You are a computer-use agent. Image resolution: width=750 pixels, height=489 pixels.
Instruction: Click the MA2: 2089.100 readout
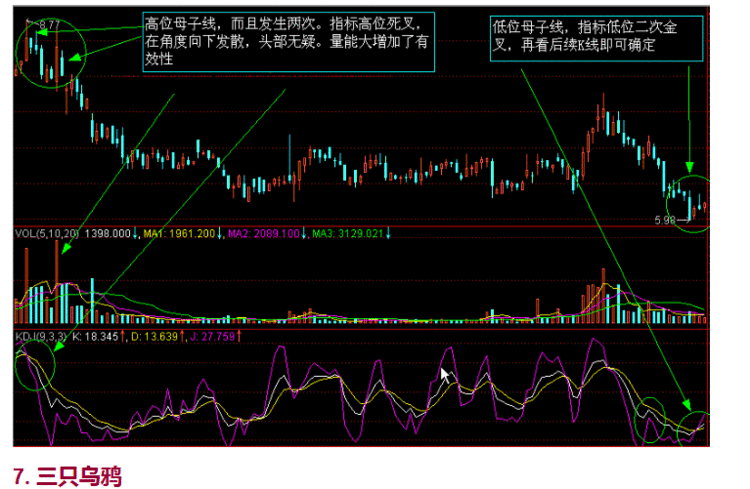pos(264,233)
